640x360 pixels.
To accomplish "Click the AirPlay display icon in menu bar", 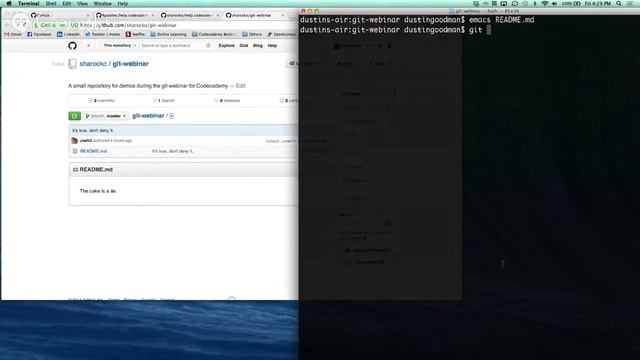I will pyautogui.click(x=504, y=4).
